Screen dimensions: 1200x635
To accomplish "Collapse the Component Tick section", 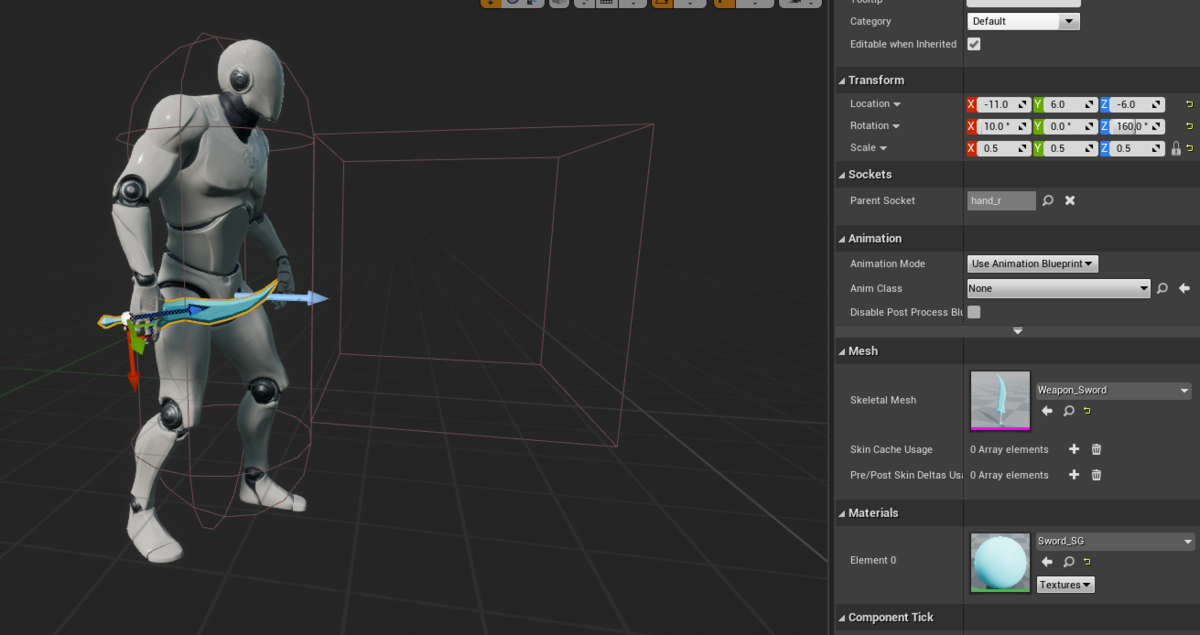I will 841,618.
